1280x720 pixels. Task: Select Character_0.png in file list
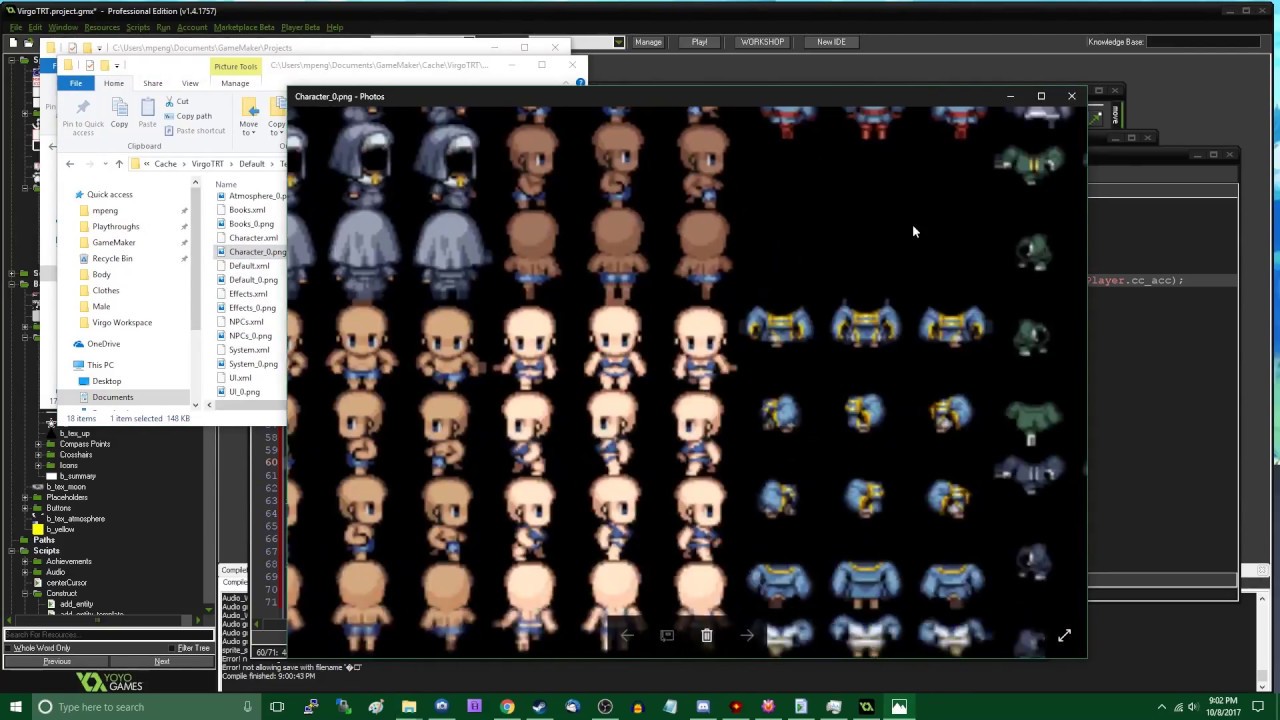coord(251,252)
